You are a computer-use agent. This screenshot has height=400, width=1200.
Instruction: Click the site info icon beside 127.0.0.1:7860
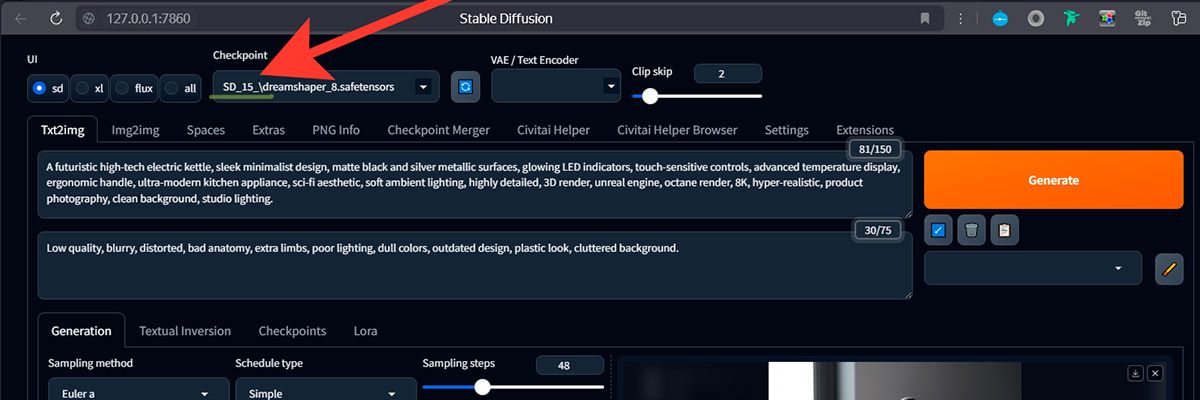tap(89, 18)
